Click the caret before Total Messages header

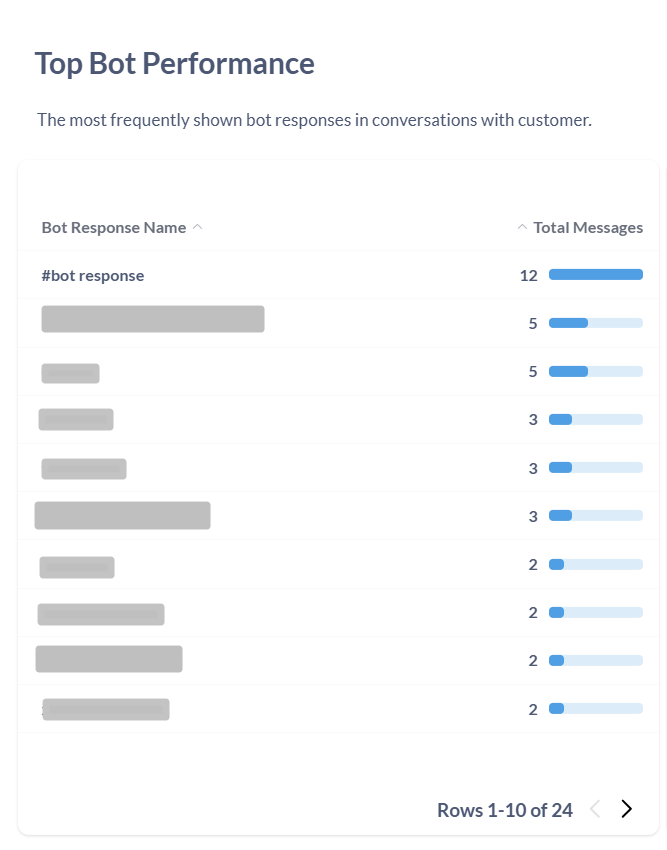click(x=522, y=227)
